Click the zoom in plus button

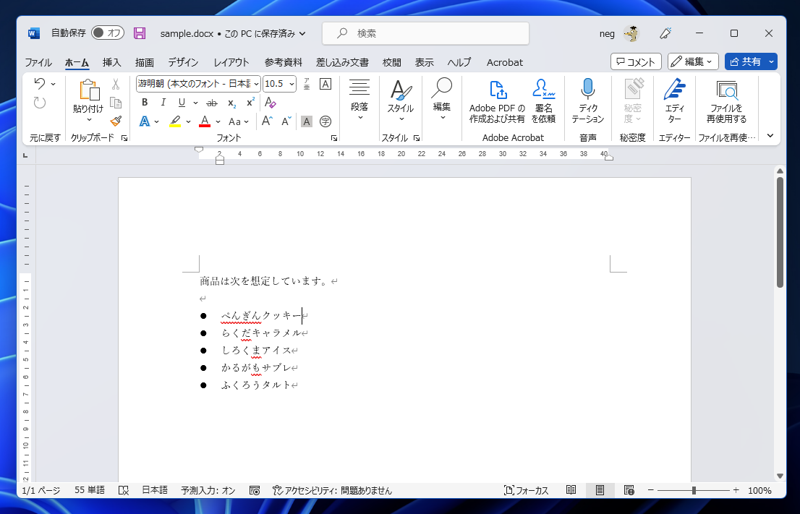pos(736,490)
